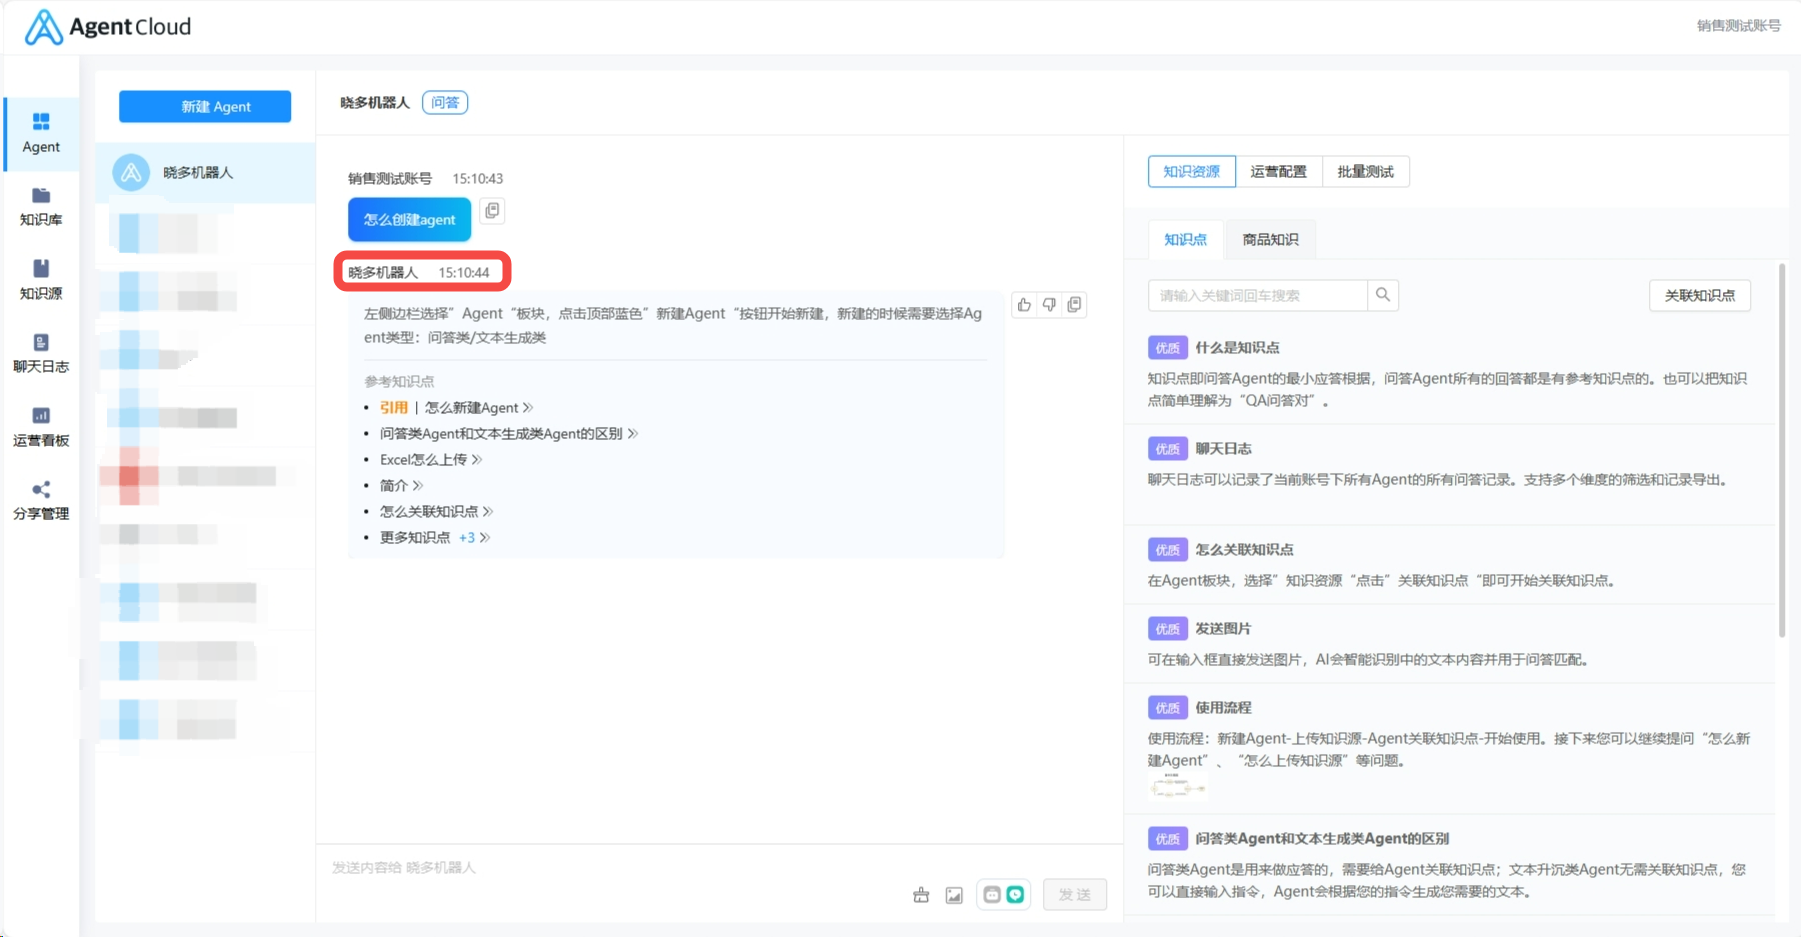
Task: Open 知识源 in the left sidebar
Action: click(x=41, y=281)
